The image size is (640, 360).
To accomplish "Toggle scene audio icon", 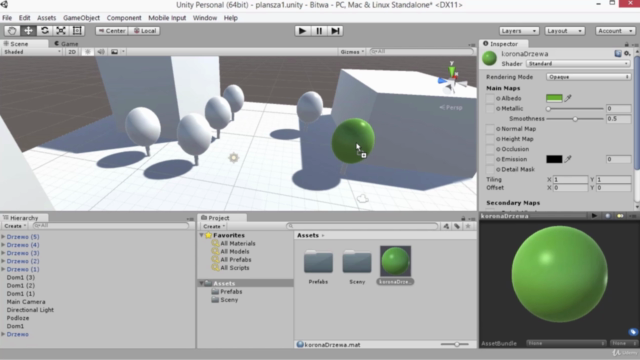I will (x=101, y=52).
